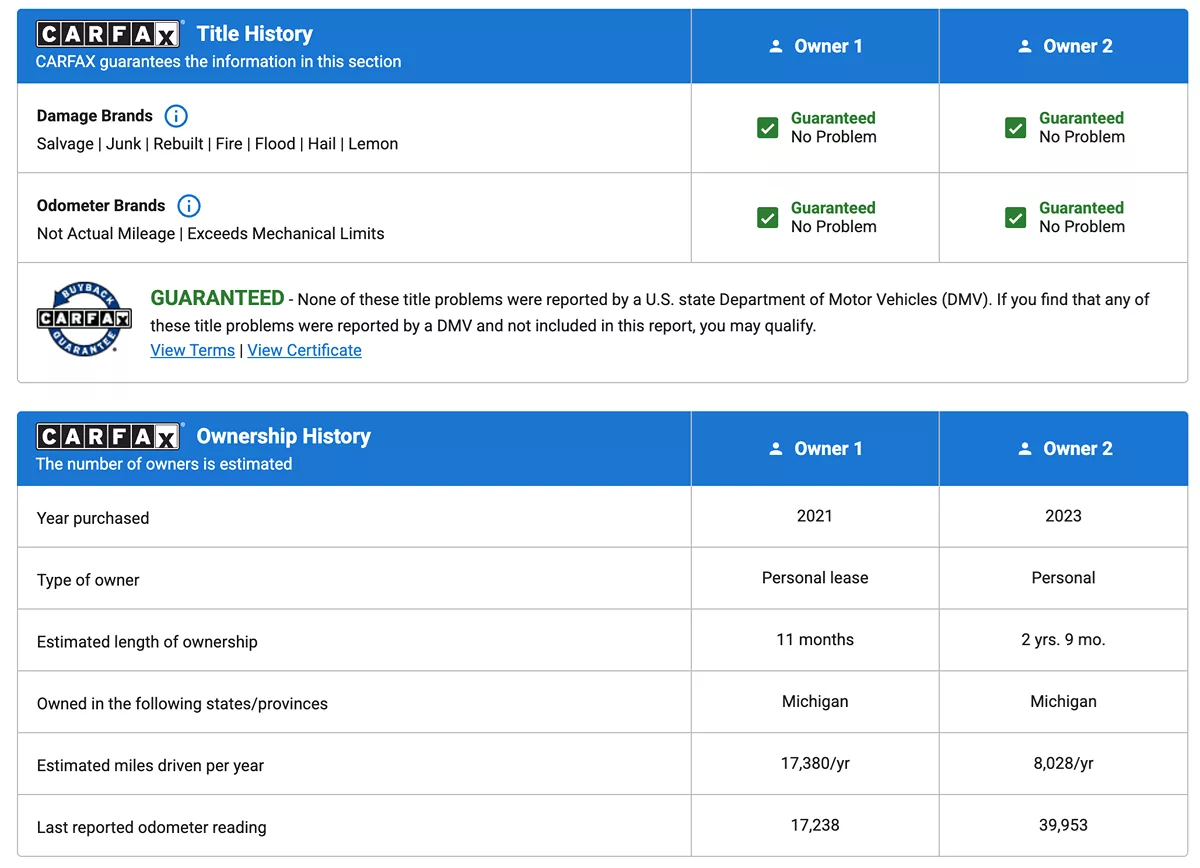
Task: Click Owner 2 person icon in Title History
Action: click(x=1024, y=46)
